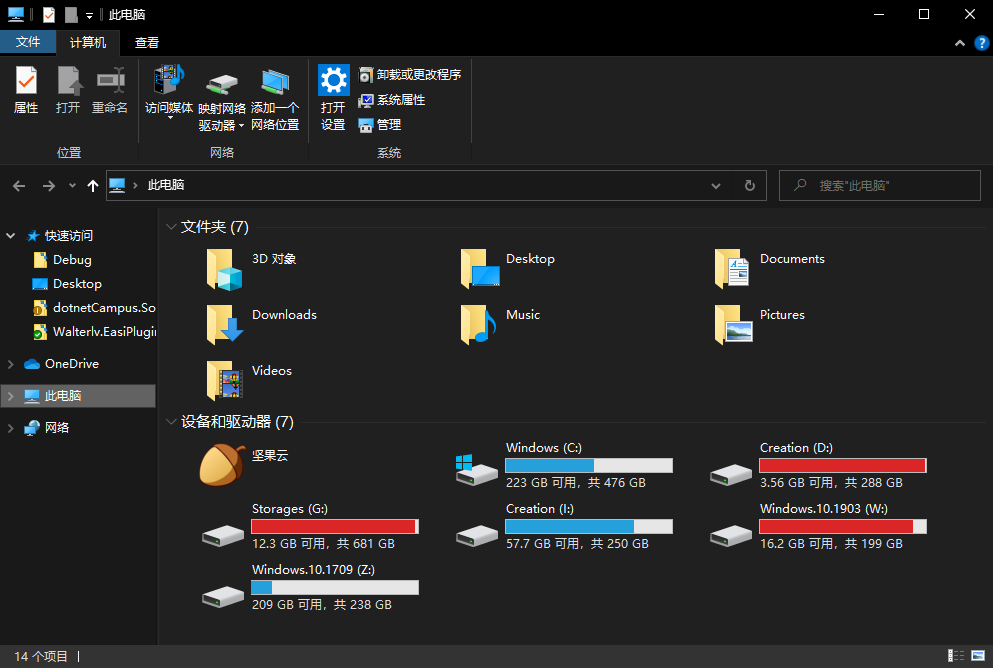Select the Windows (C:) drive usage bar
Screen dimensions: 993x668
pyautogui.click(x=588, y=466)
